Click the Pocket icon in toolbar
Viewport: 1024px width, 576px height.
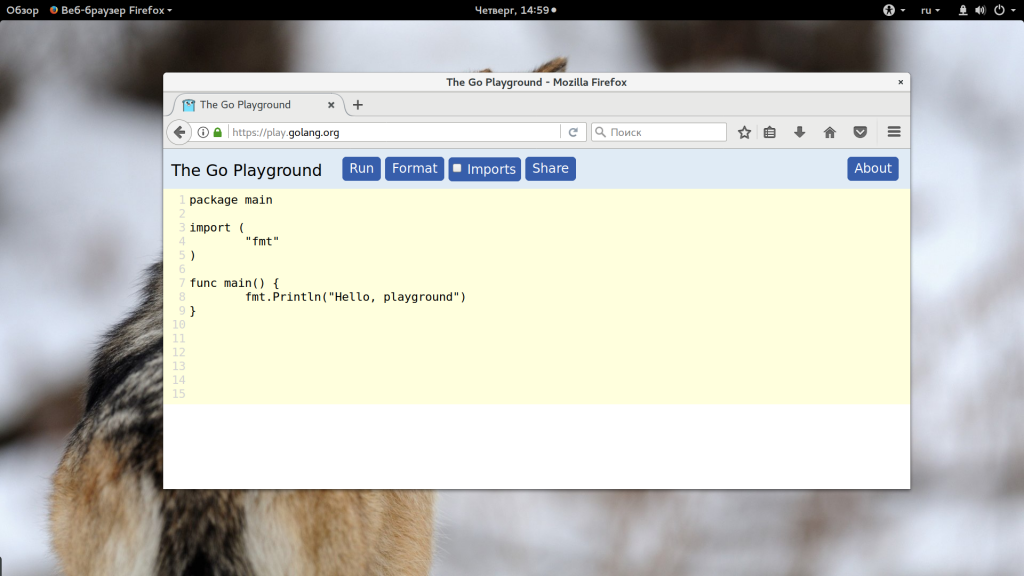(860, 132)
